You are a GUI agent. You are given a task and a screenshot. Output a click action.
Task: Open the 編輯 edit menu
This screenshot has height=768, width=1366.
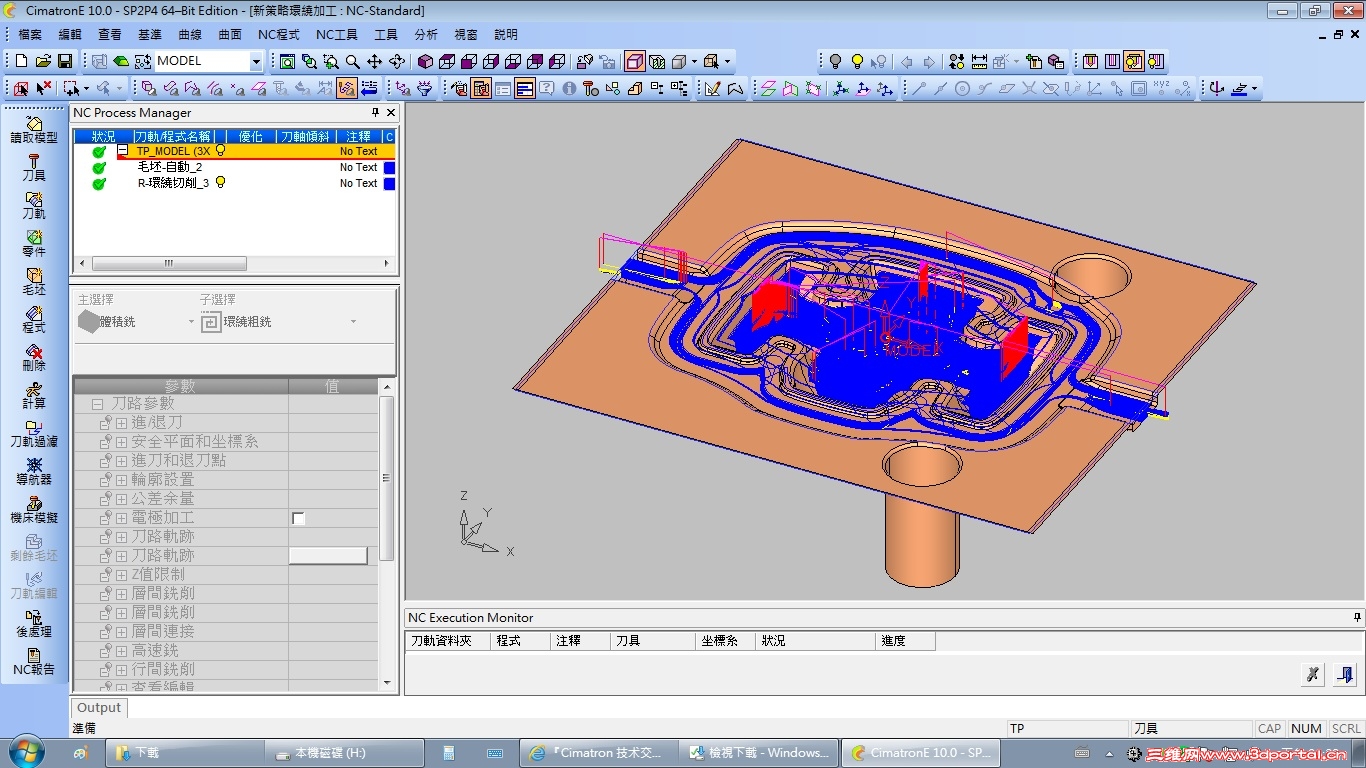tap(70, 34)
